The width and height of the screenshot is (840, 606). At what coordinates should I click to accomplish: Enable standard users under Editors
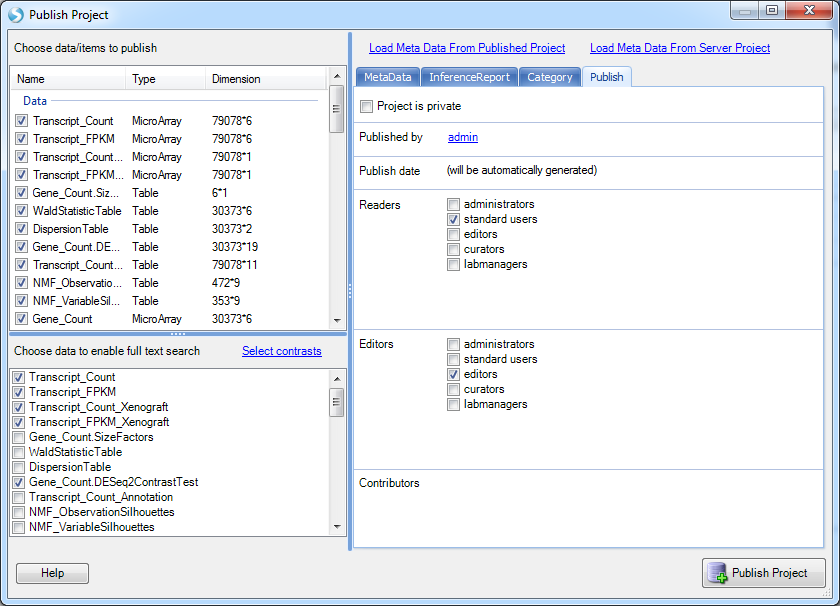453,359
